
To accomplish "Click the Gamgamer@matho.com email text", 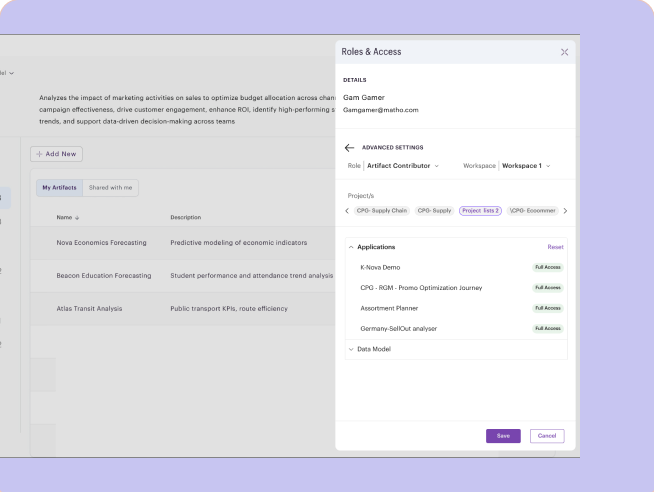I will click(380, 110).
